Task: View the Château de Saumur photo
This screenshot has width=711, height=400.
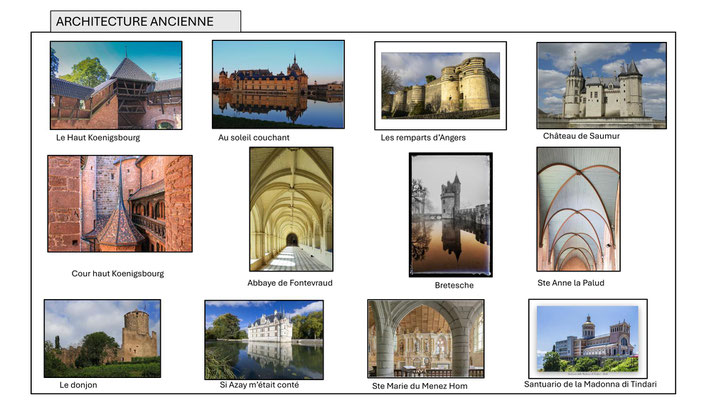Action: 601,85
